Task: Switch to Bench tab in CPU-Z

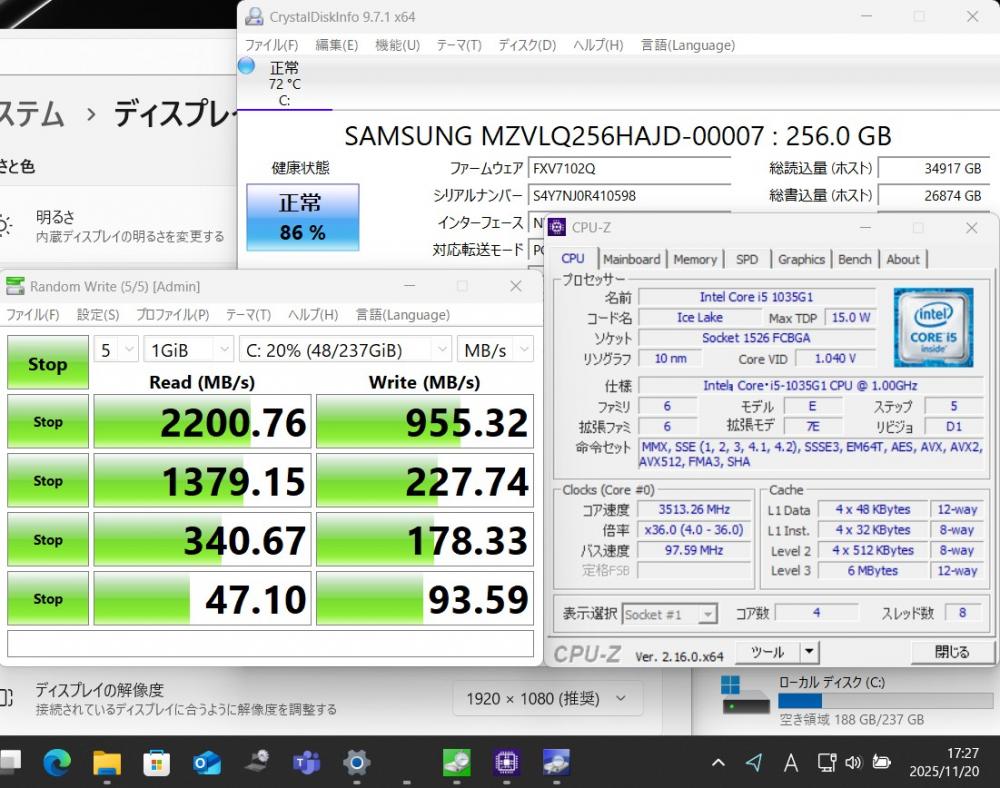Action: click(855, 259)
